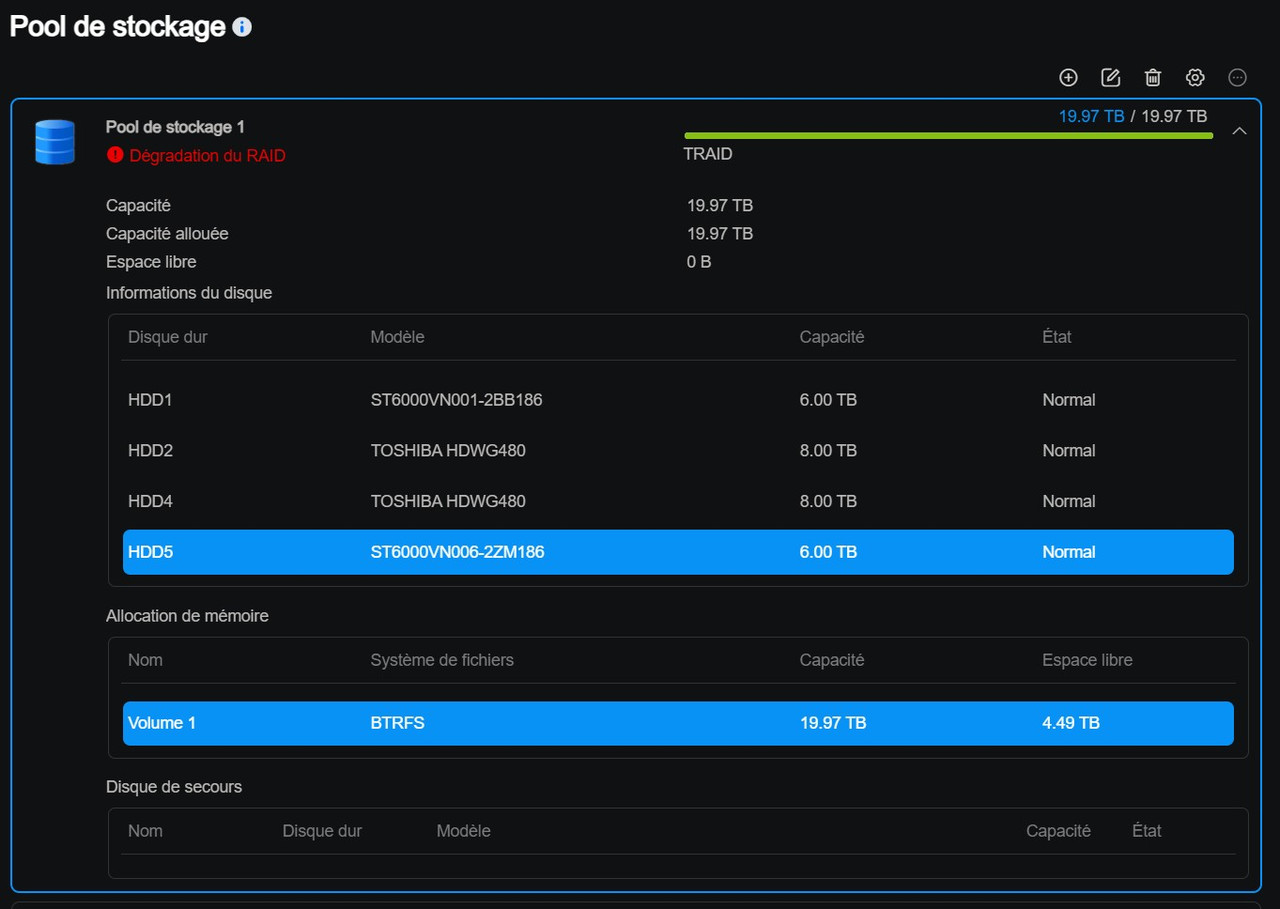Click the Modèle column header in disk table
The width and height of the screenshot is (1280, 909).
[x=397, y=337]
